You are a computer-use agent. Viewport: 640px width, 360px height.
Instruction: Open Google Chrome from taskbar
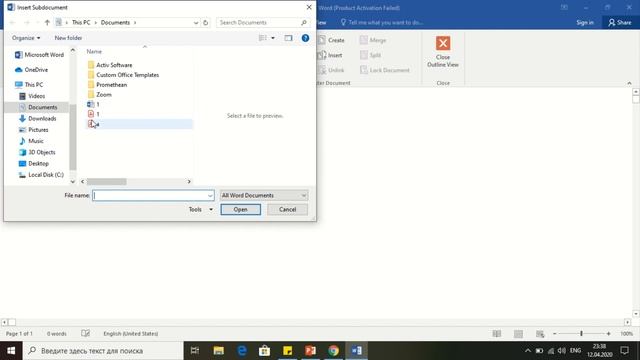333,351
